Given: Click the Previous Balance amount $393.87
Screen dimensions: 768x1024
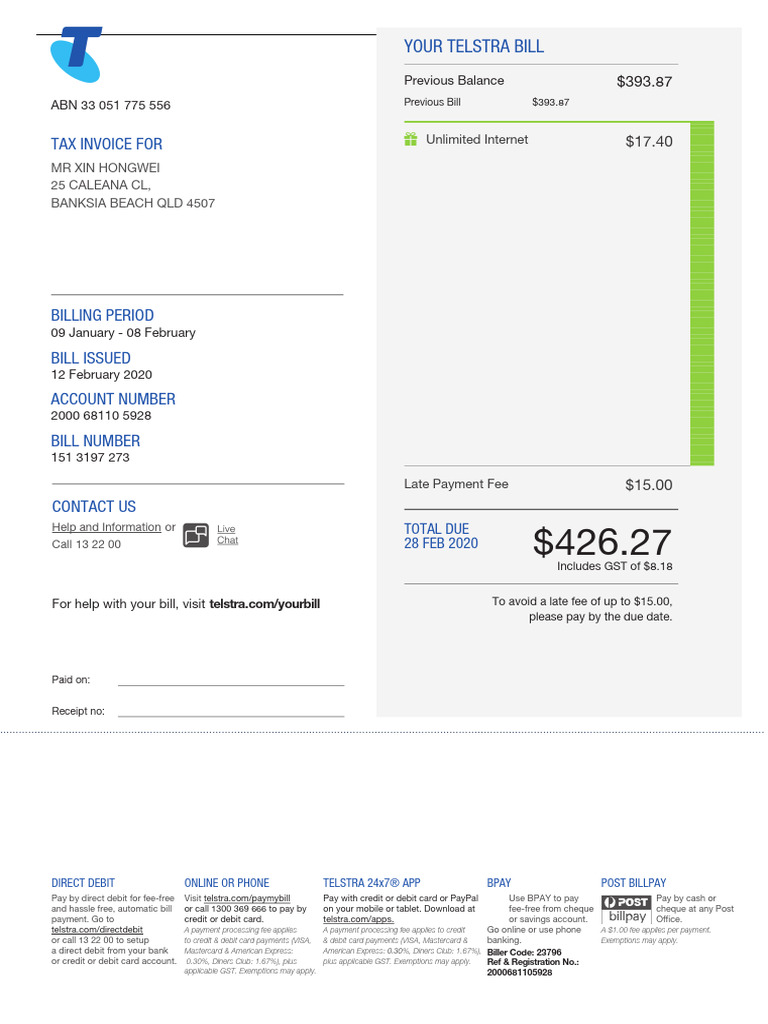Looking at the screenshot, I should pyautogui.click(x=644, y=82).
